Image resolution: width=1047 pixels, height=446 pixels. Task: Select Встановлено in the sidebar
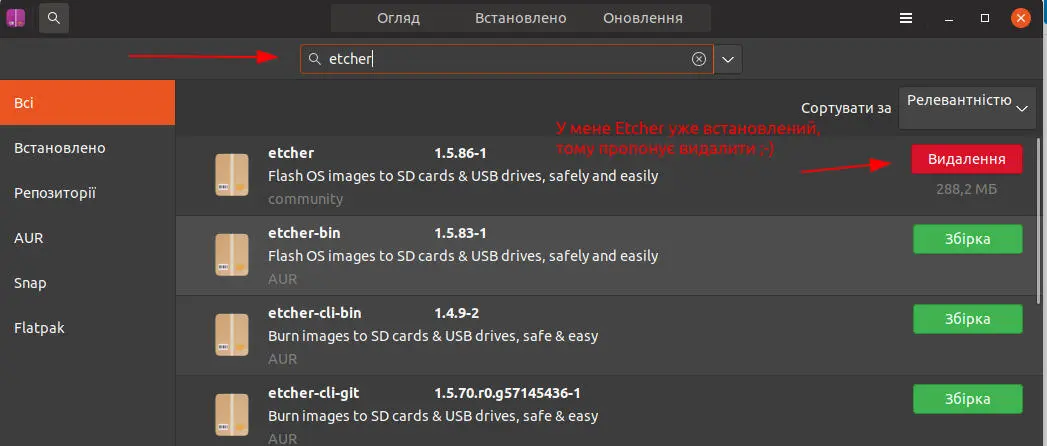coord(87,148)
